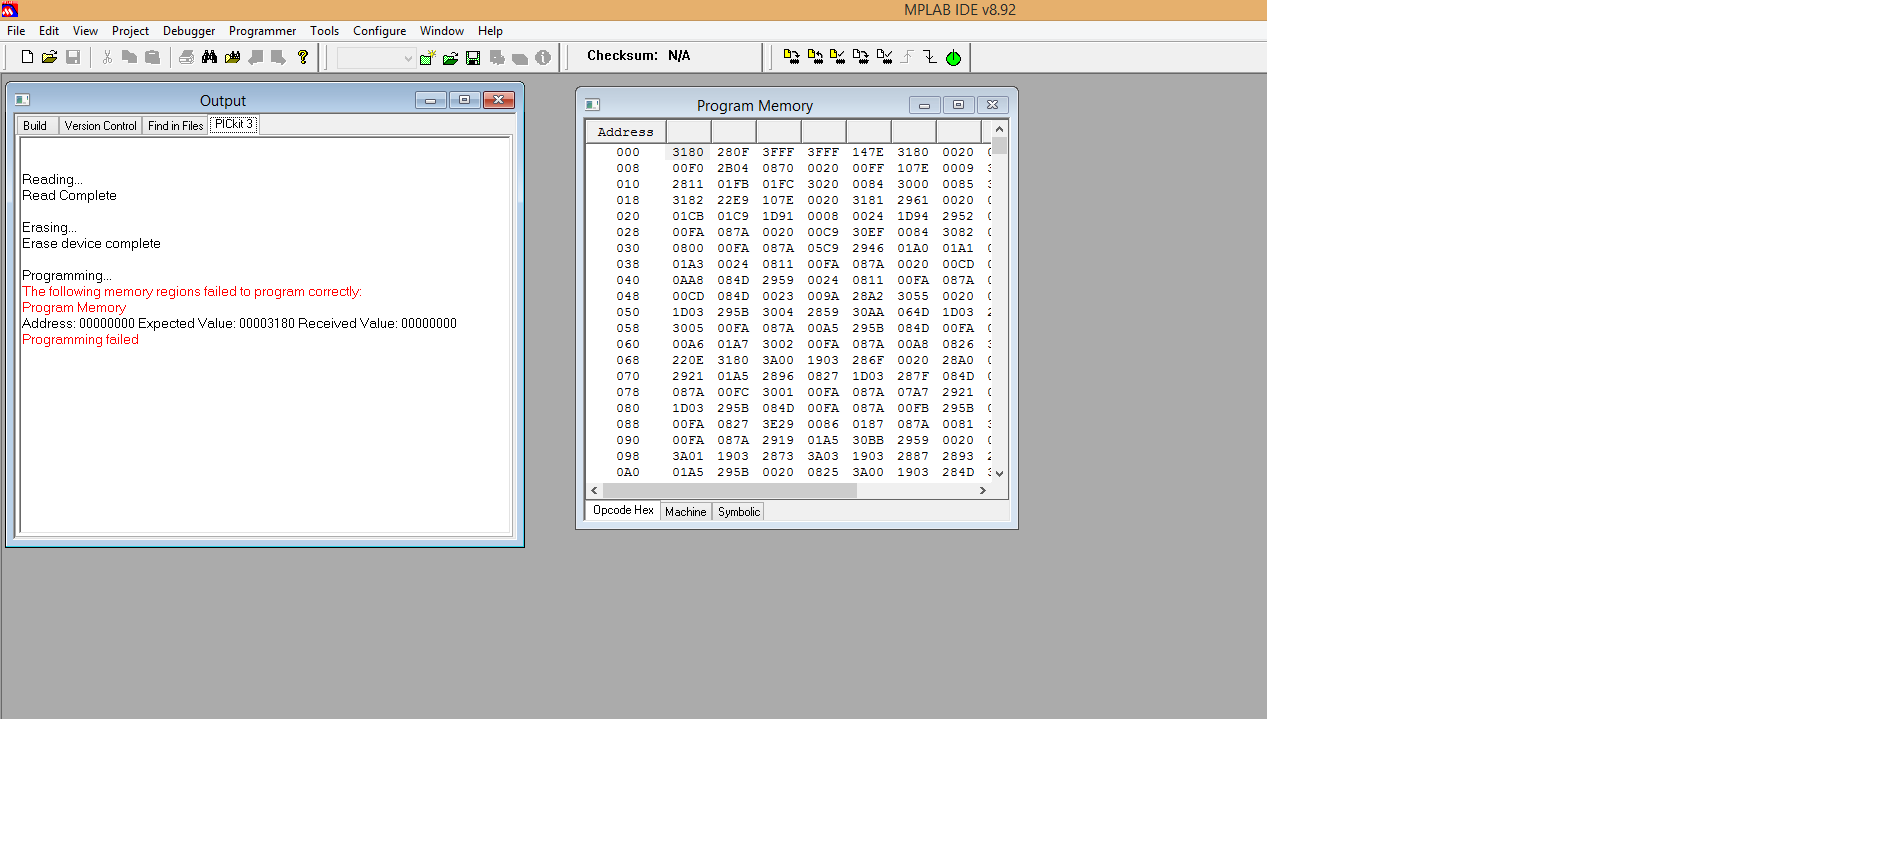Open the Project menu
The image size is (1895, 858).
point(130,31)
